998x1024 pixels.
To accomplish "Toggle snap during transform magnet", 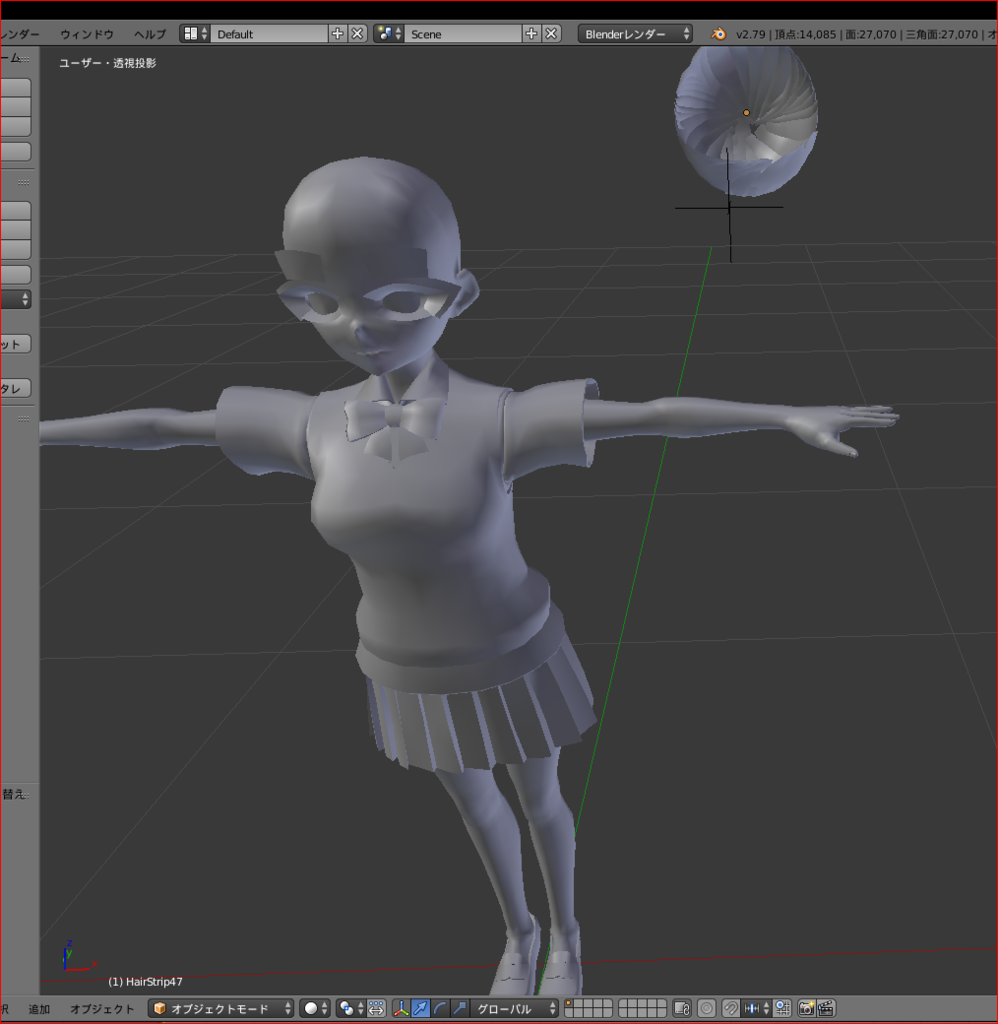I will (x=732, y=1009).
